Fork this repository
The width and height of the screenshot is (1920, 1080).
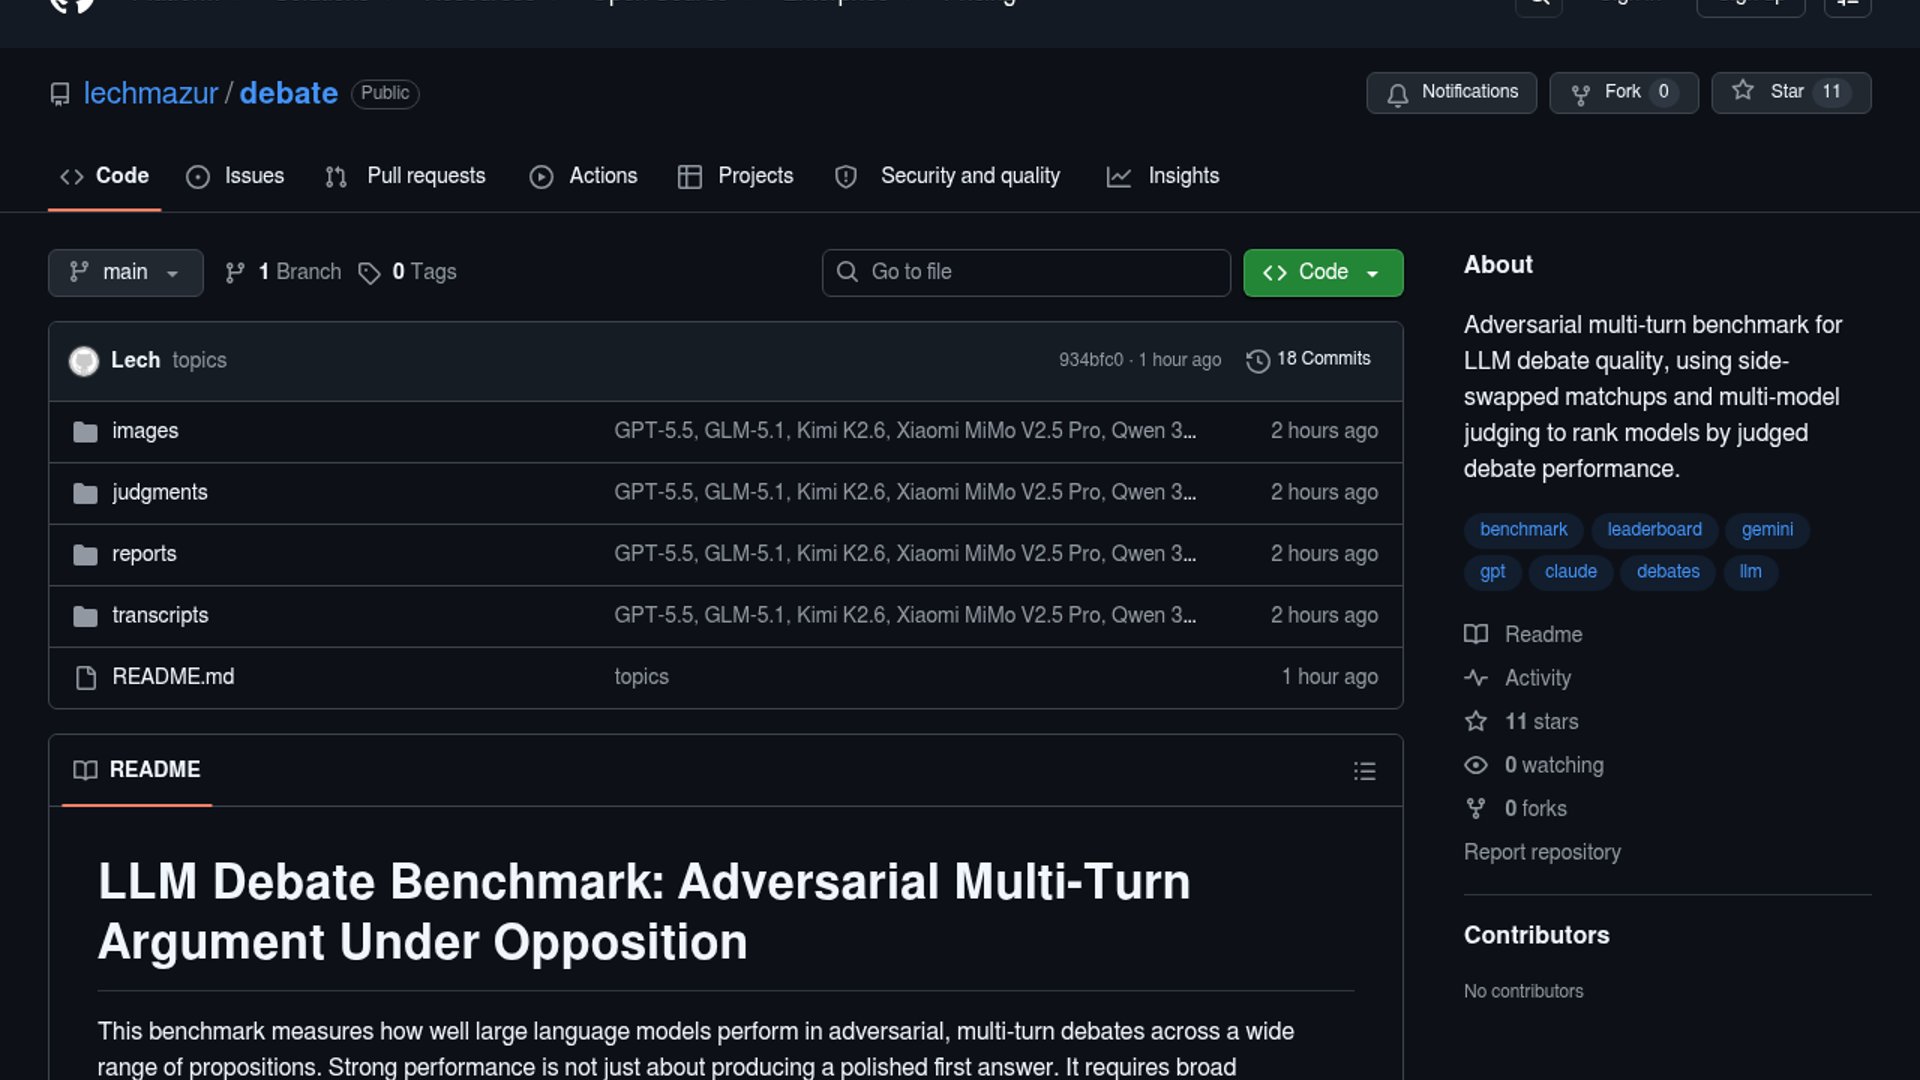tap(1624, 93)
